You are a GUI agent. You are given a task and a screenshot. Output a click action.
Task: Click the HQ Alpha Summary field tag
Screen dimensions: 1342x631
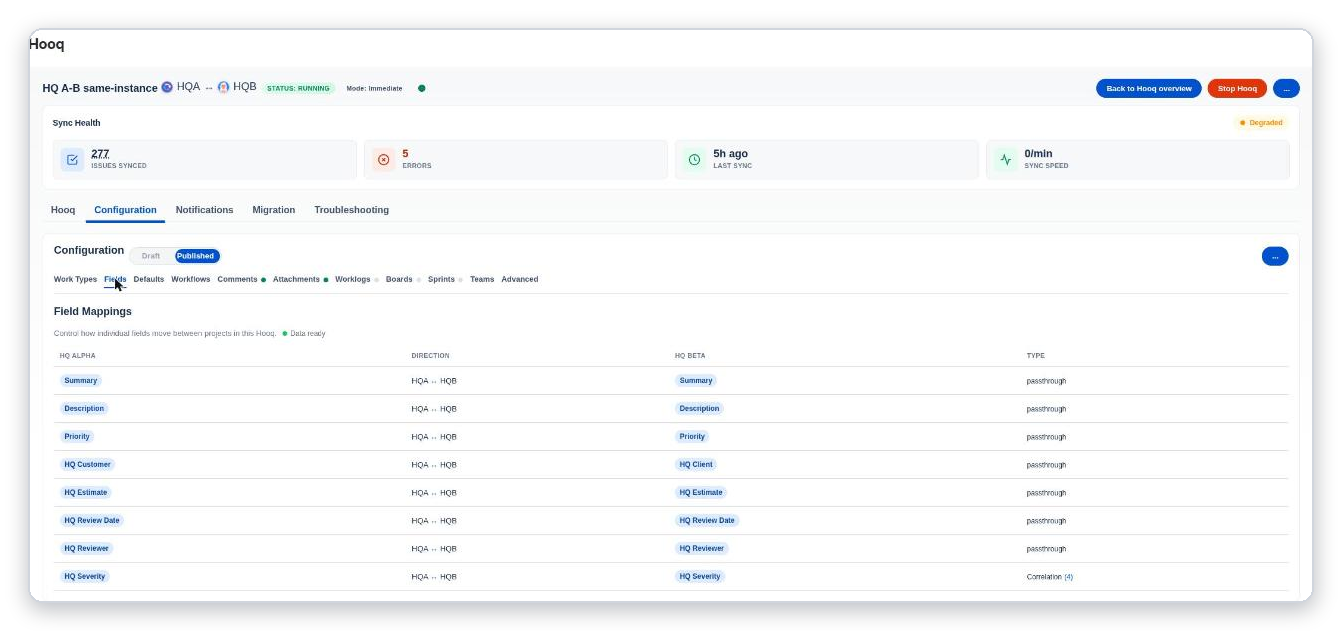click(x=80, y=381)
